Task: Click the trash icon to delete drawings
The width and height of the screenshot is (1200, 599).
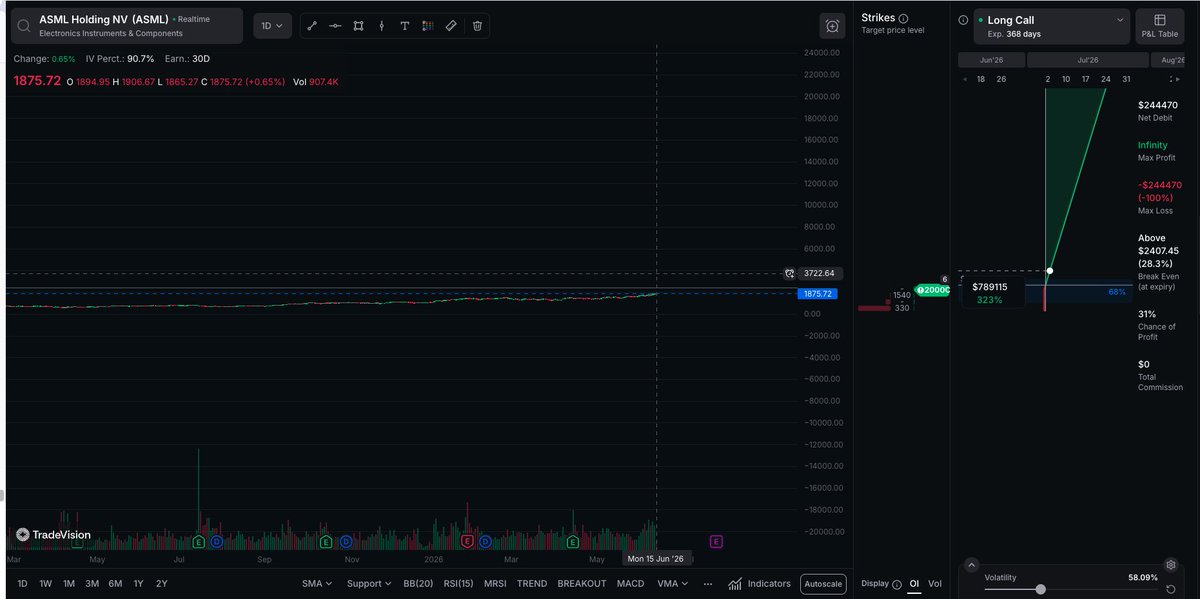Action: click(x=477, y=26)
